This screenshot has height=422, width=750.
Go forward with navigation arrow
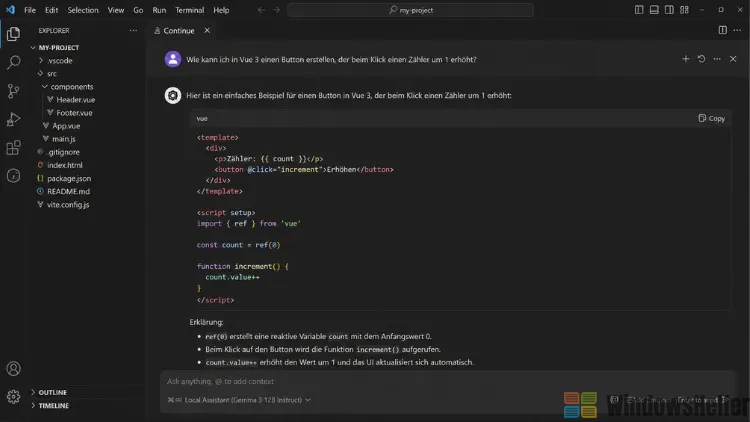276,10
